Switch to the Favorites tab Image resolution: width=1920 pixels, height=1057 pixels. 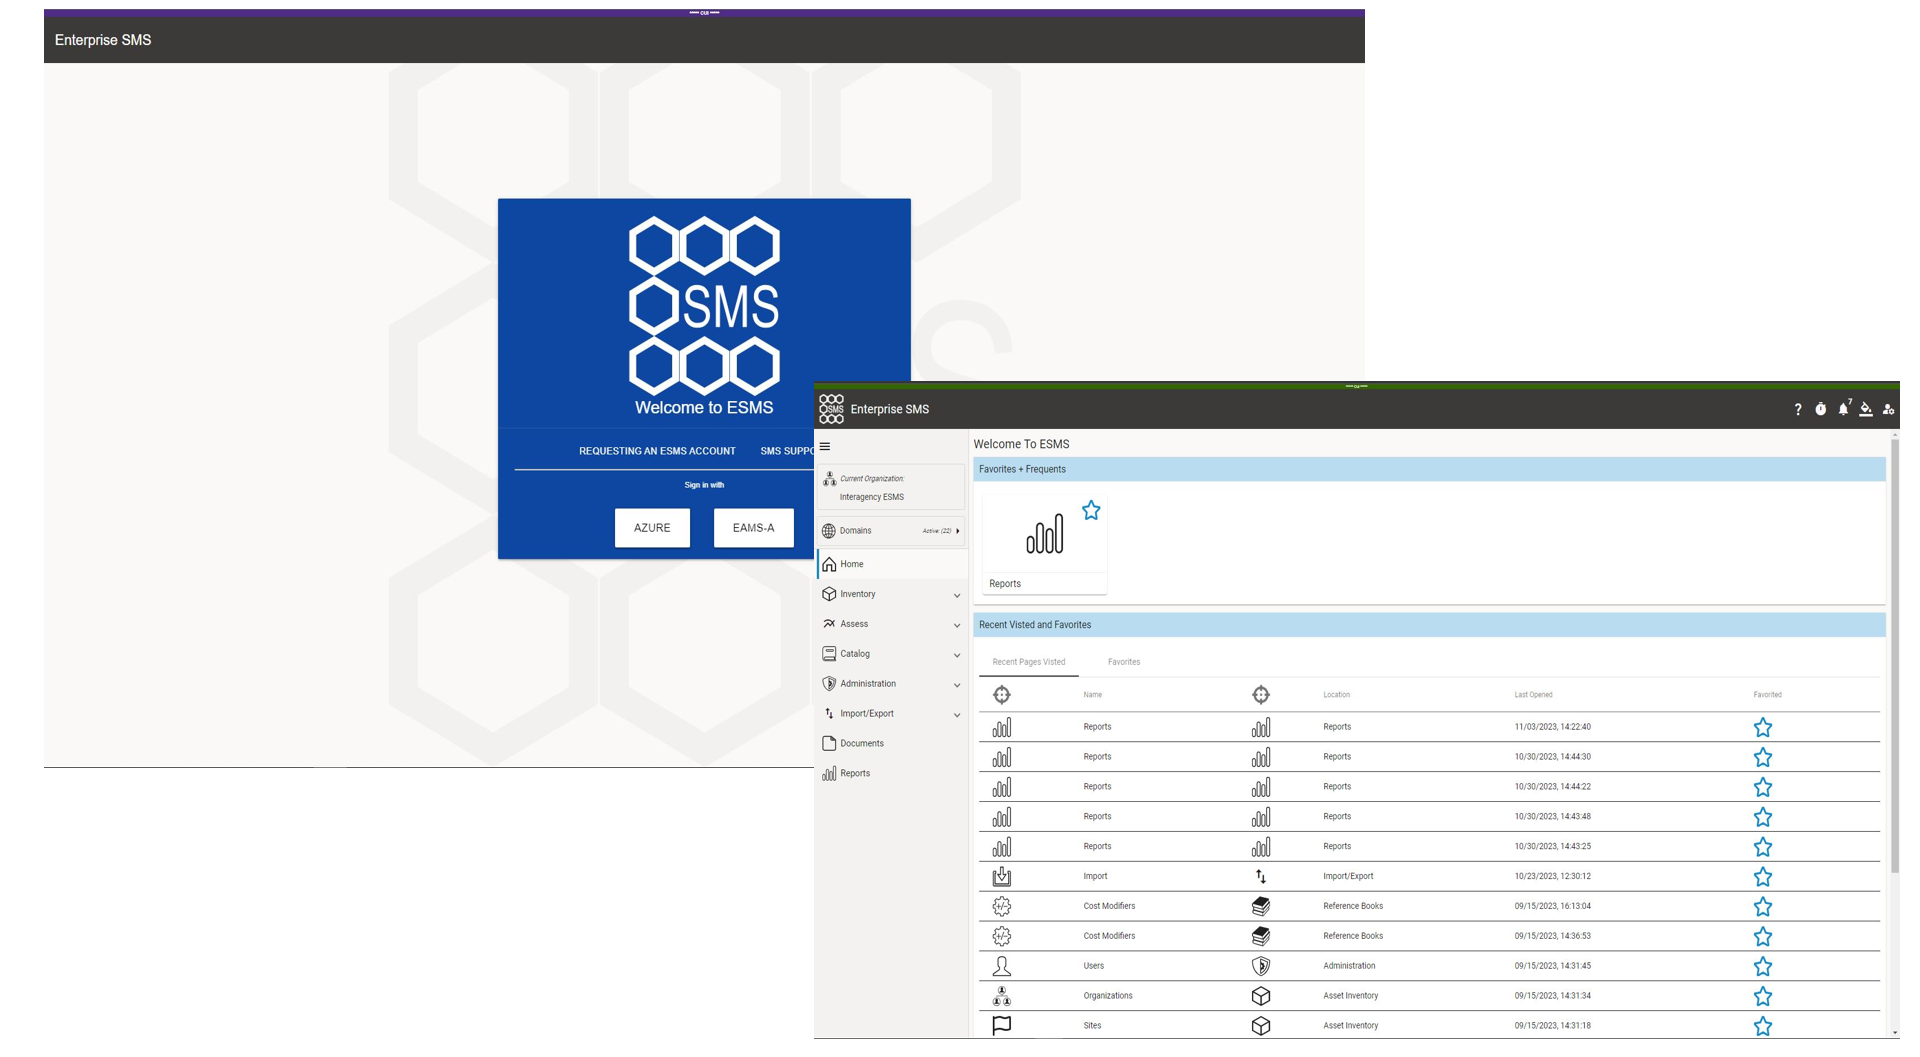1123,663
